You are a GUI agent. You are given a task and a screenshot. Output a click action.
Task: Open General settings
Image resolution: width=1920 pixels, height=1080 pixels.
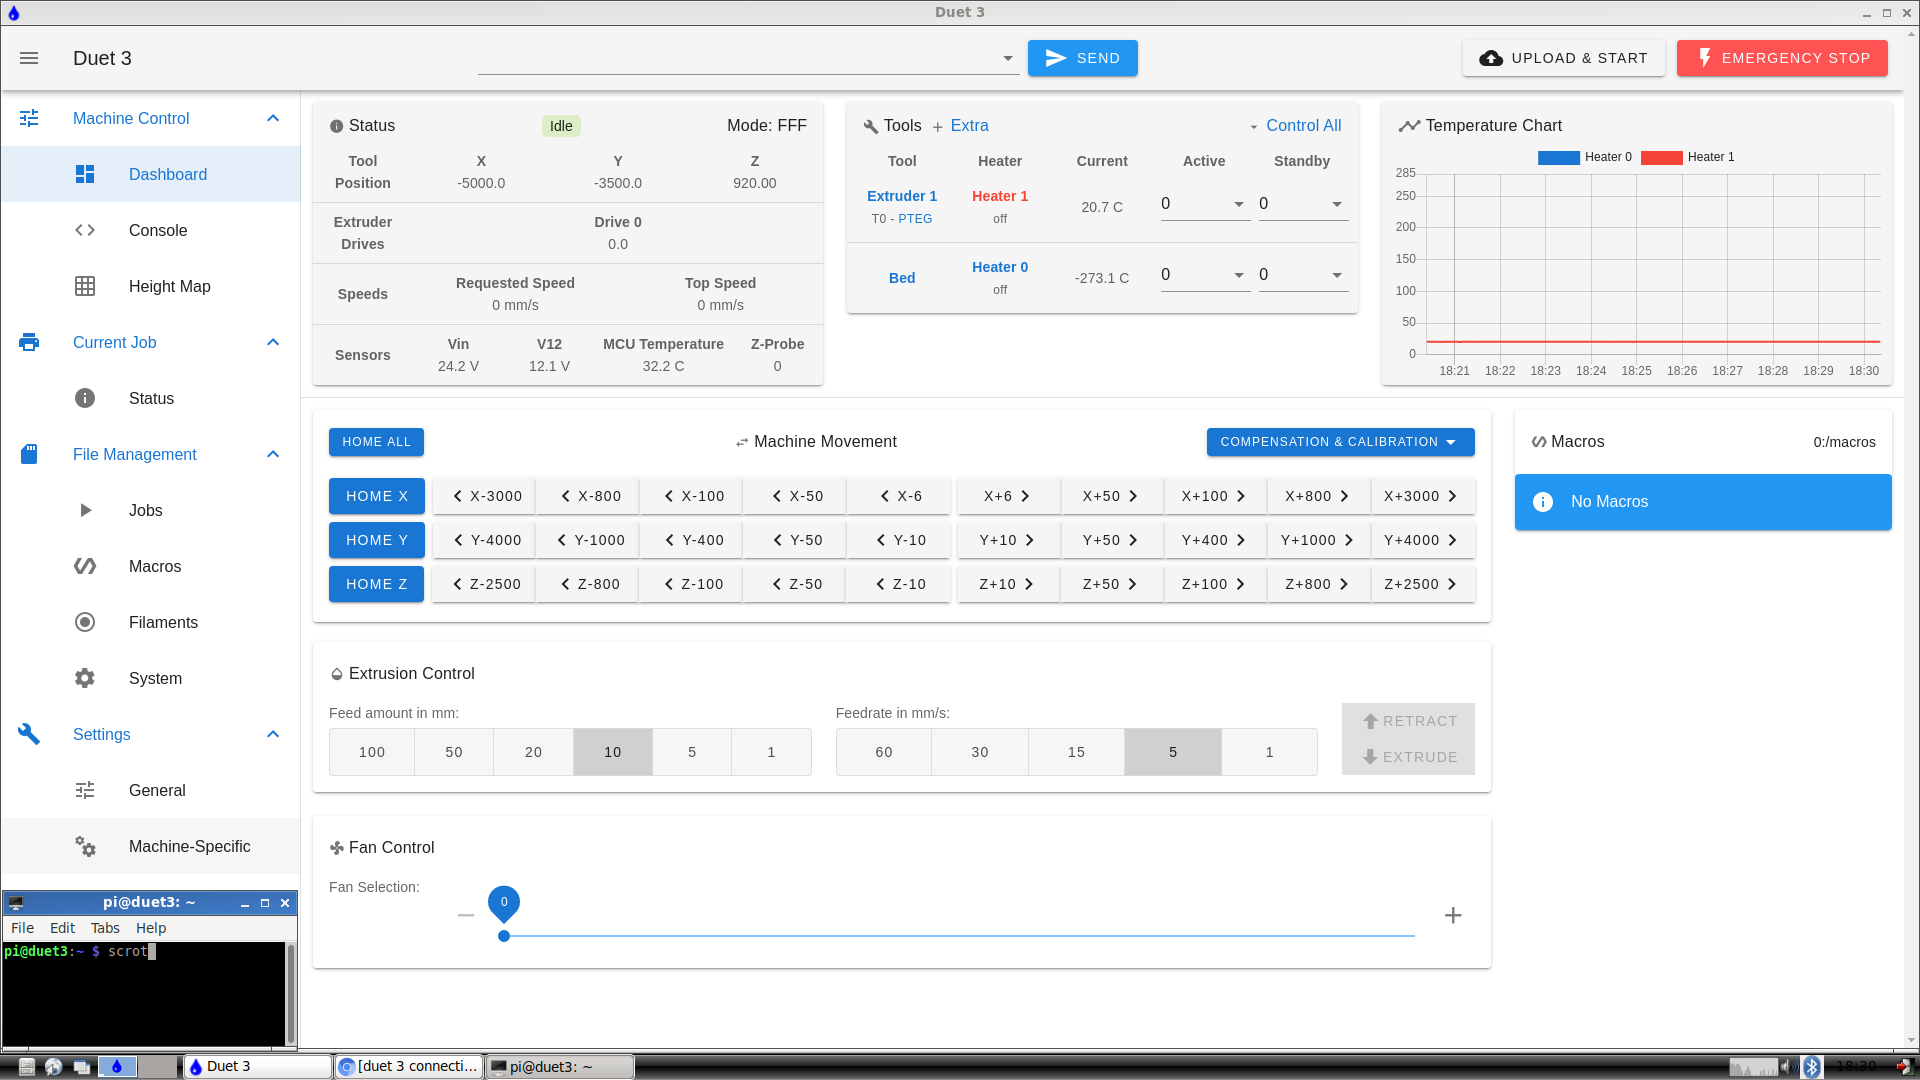pyautogui.click(x=150, y=790)
